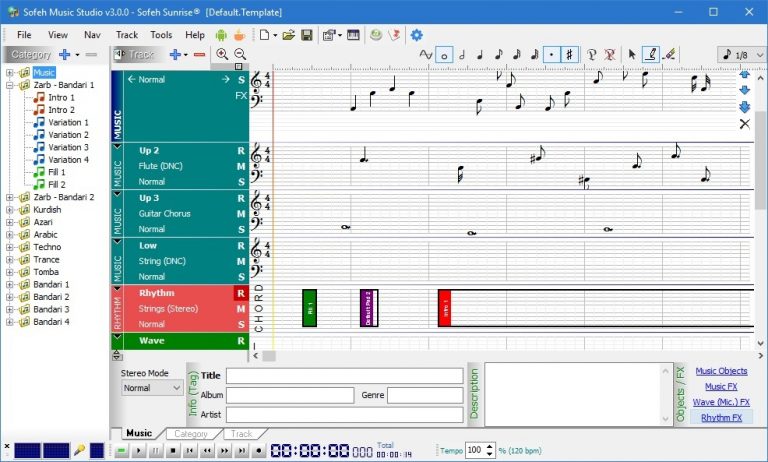Open the 1/8 note length dropdown
The image size is (768, 462).
[x=742, y=54]
